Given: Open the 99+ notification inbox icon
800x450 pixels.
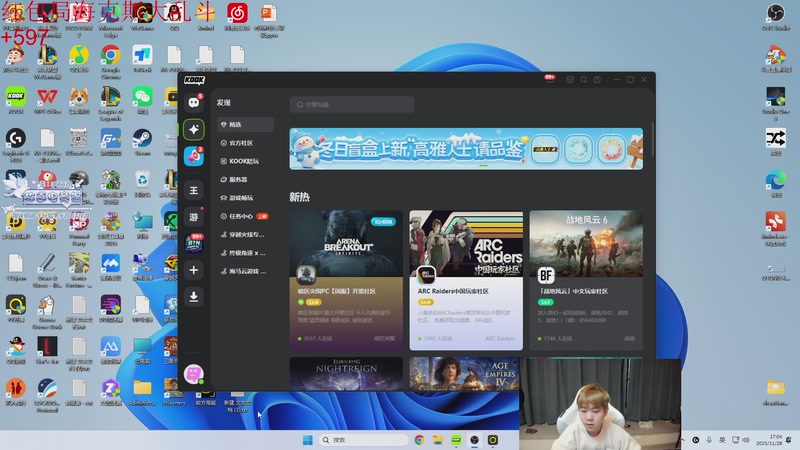Looking at the screenshot, I should pyautogui.click(x=549, y=79).
